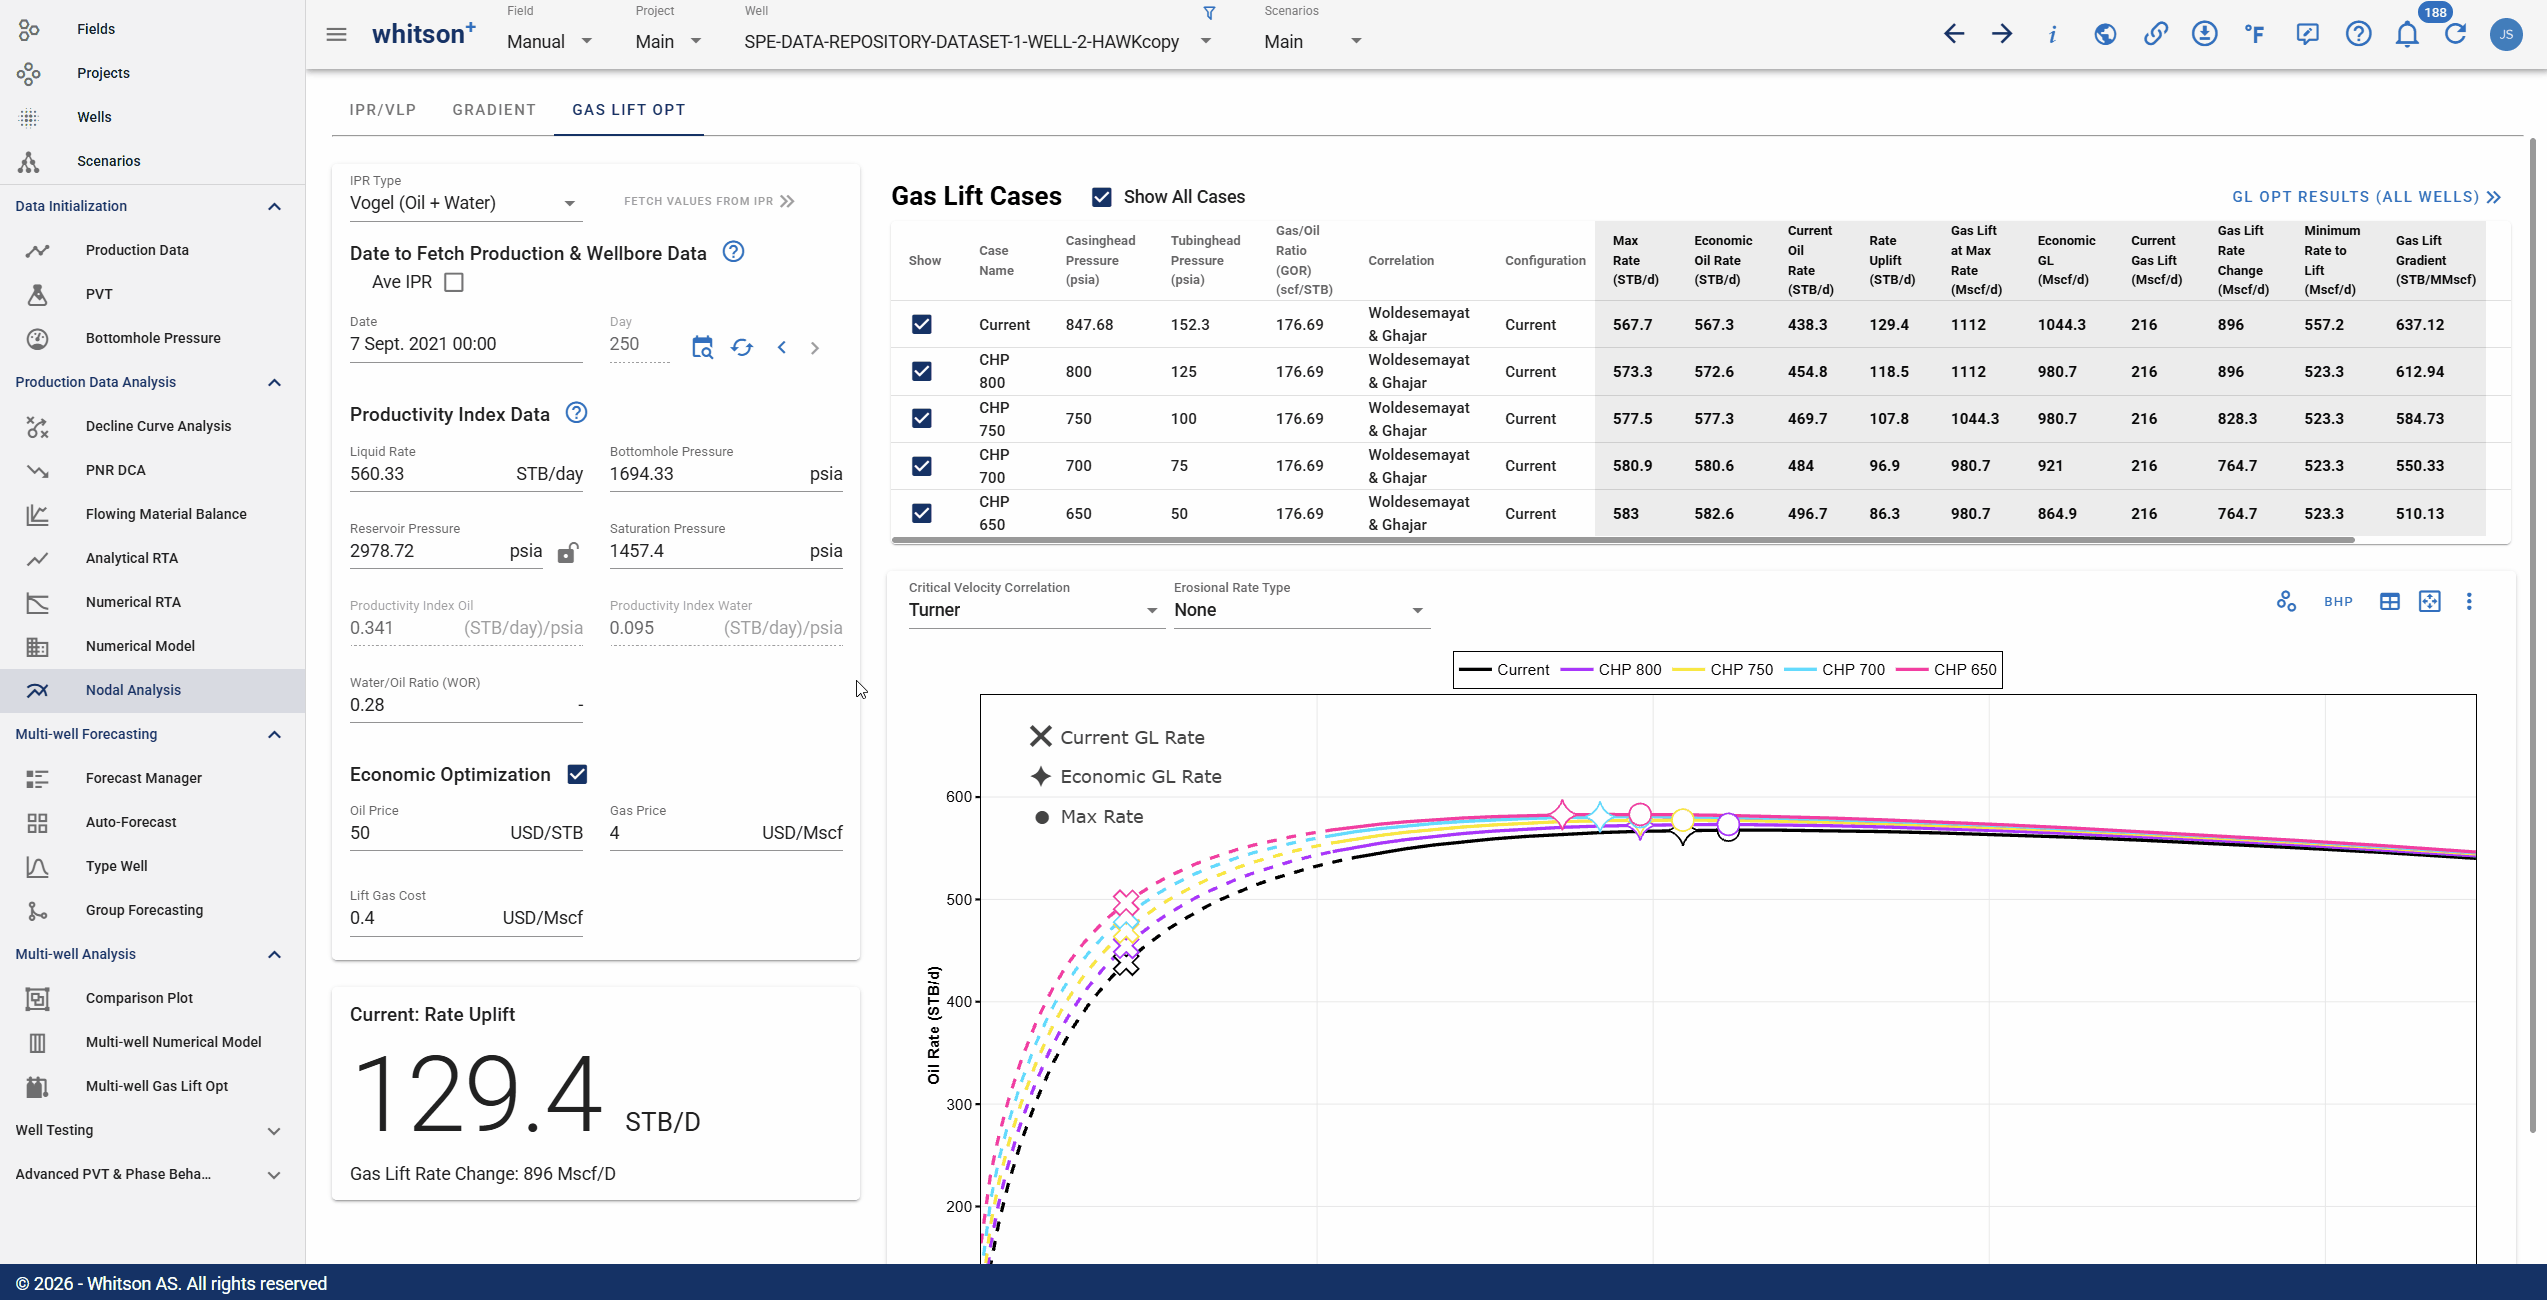The width and height of the screenshot is (2547, 1300).
Task: Switch to the GRADIENT tab
Action: tap(494, 110)
